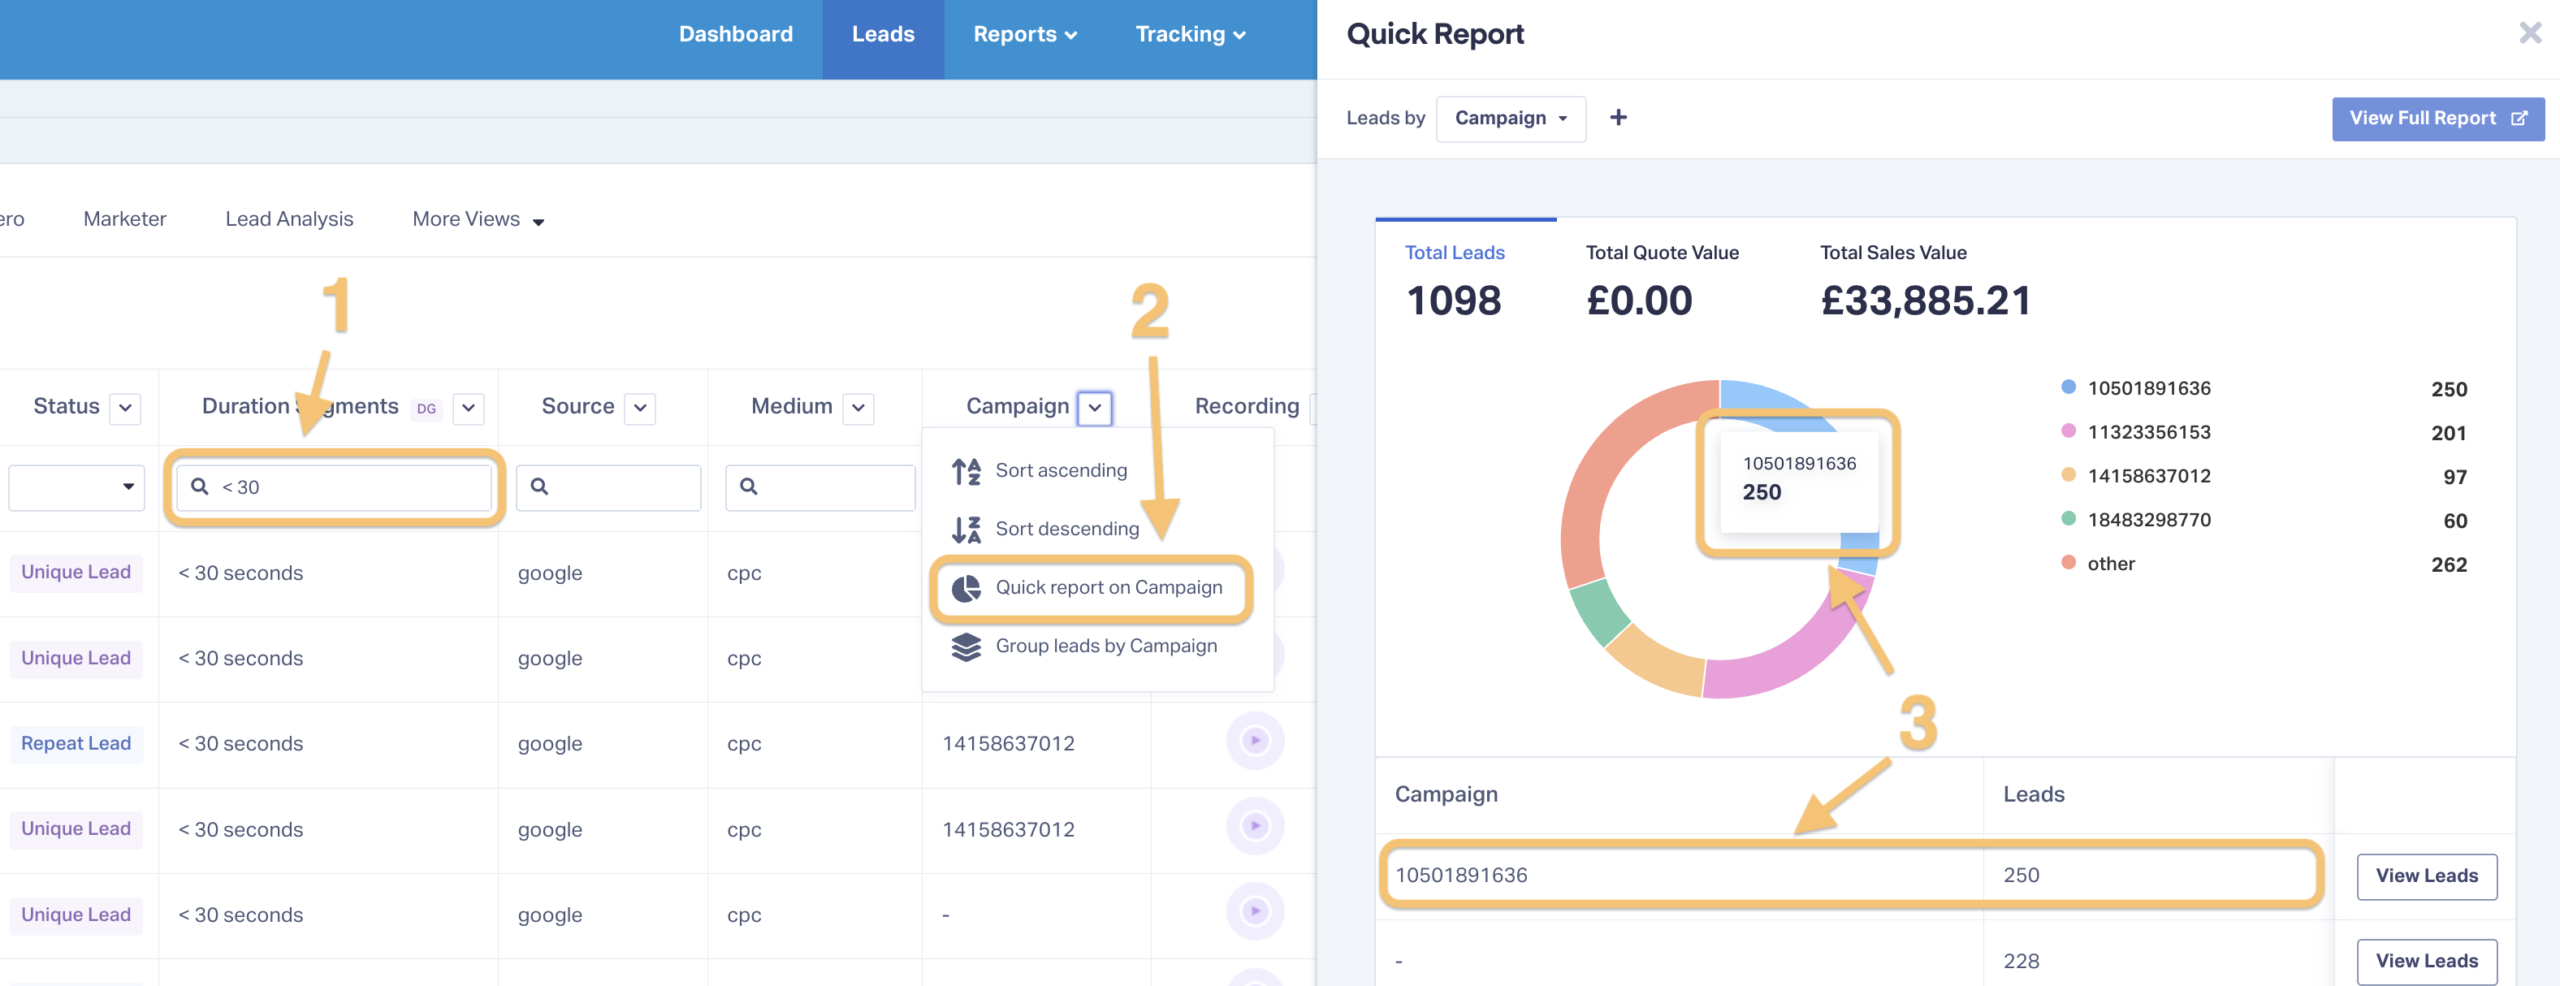Open the Status filter select box

[76, 487]
